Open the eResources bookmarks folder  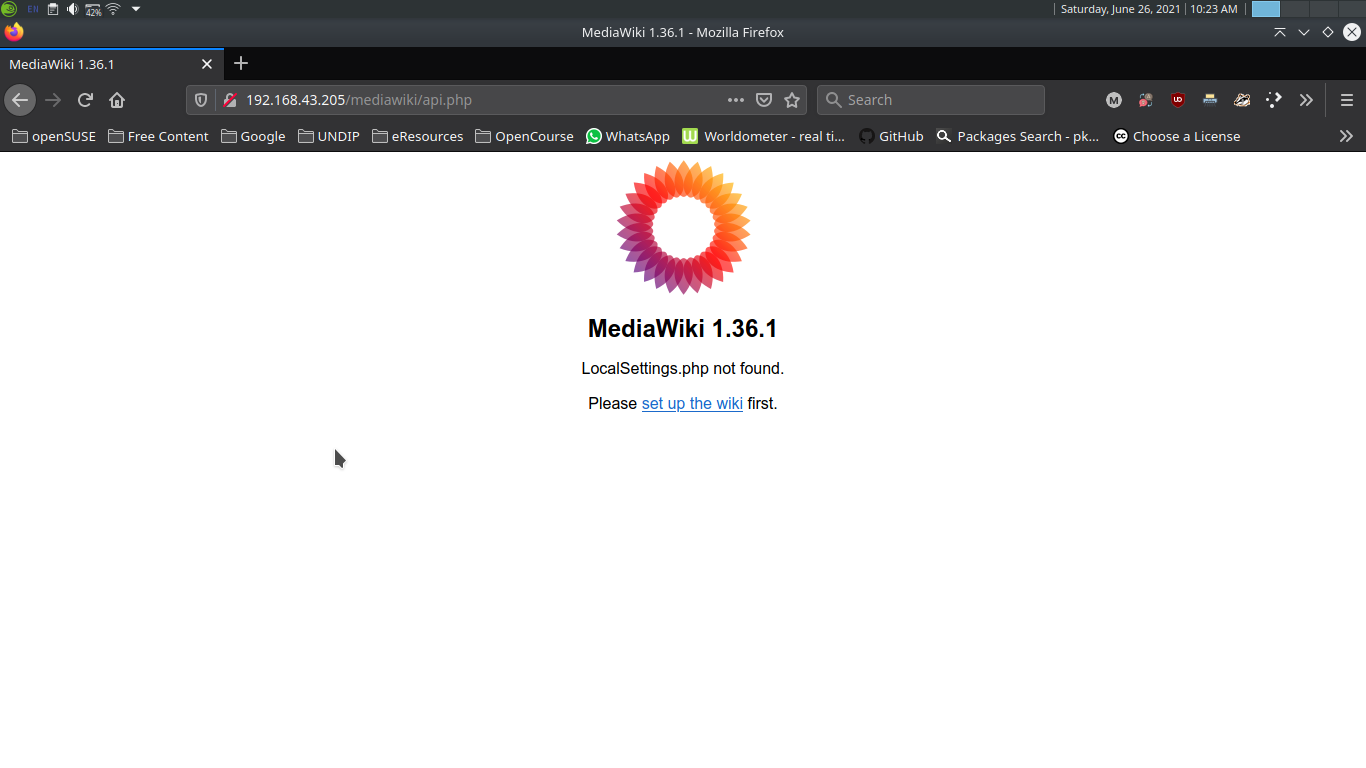pos(418,136)
